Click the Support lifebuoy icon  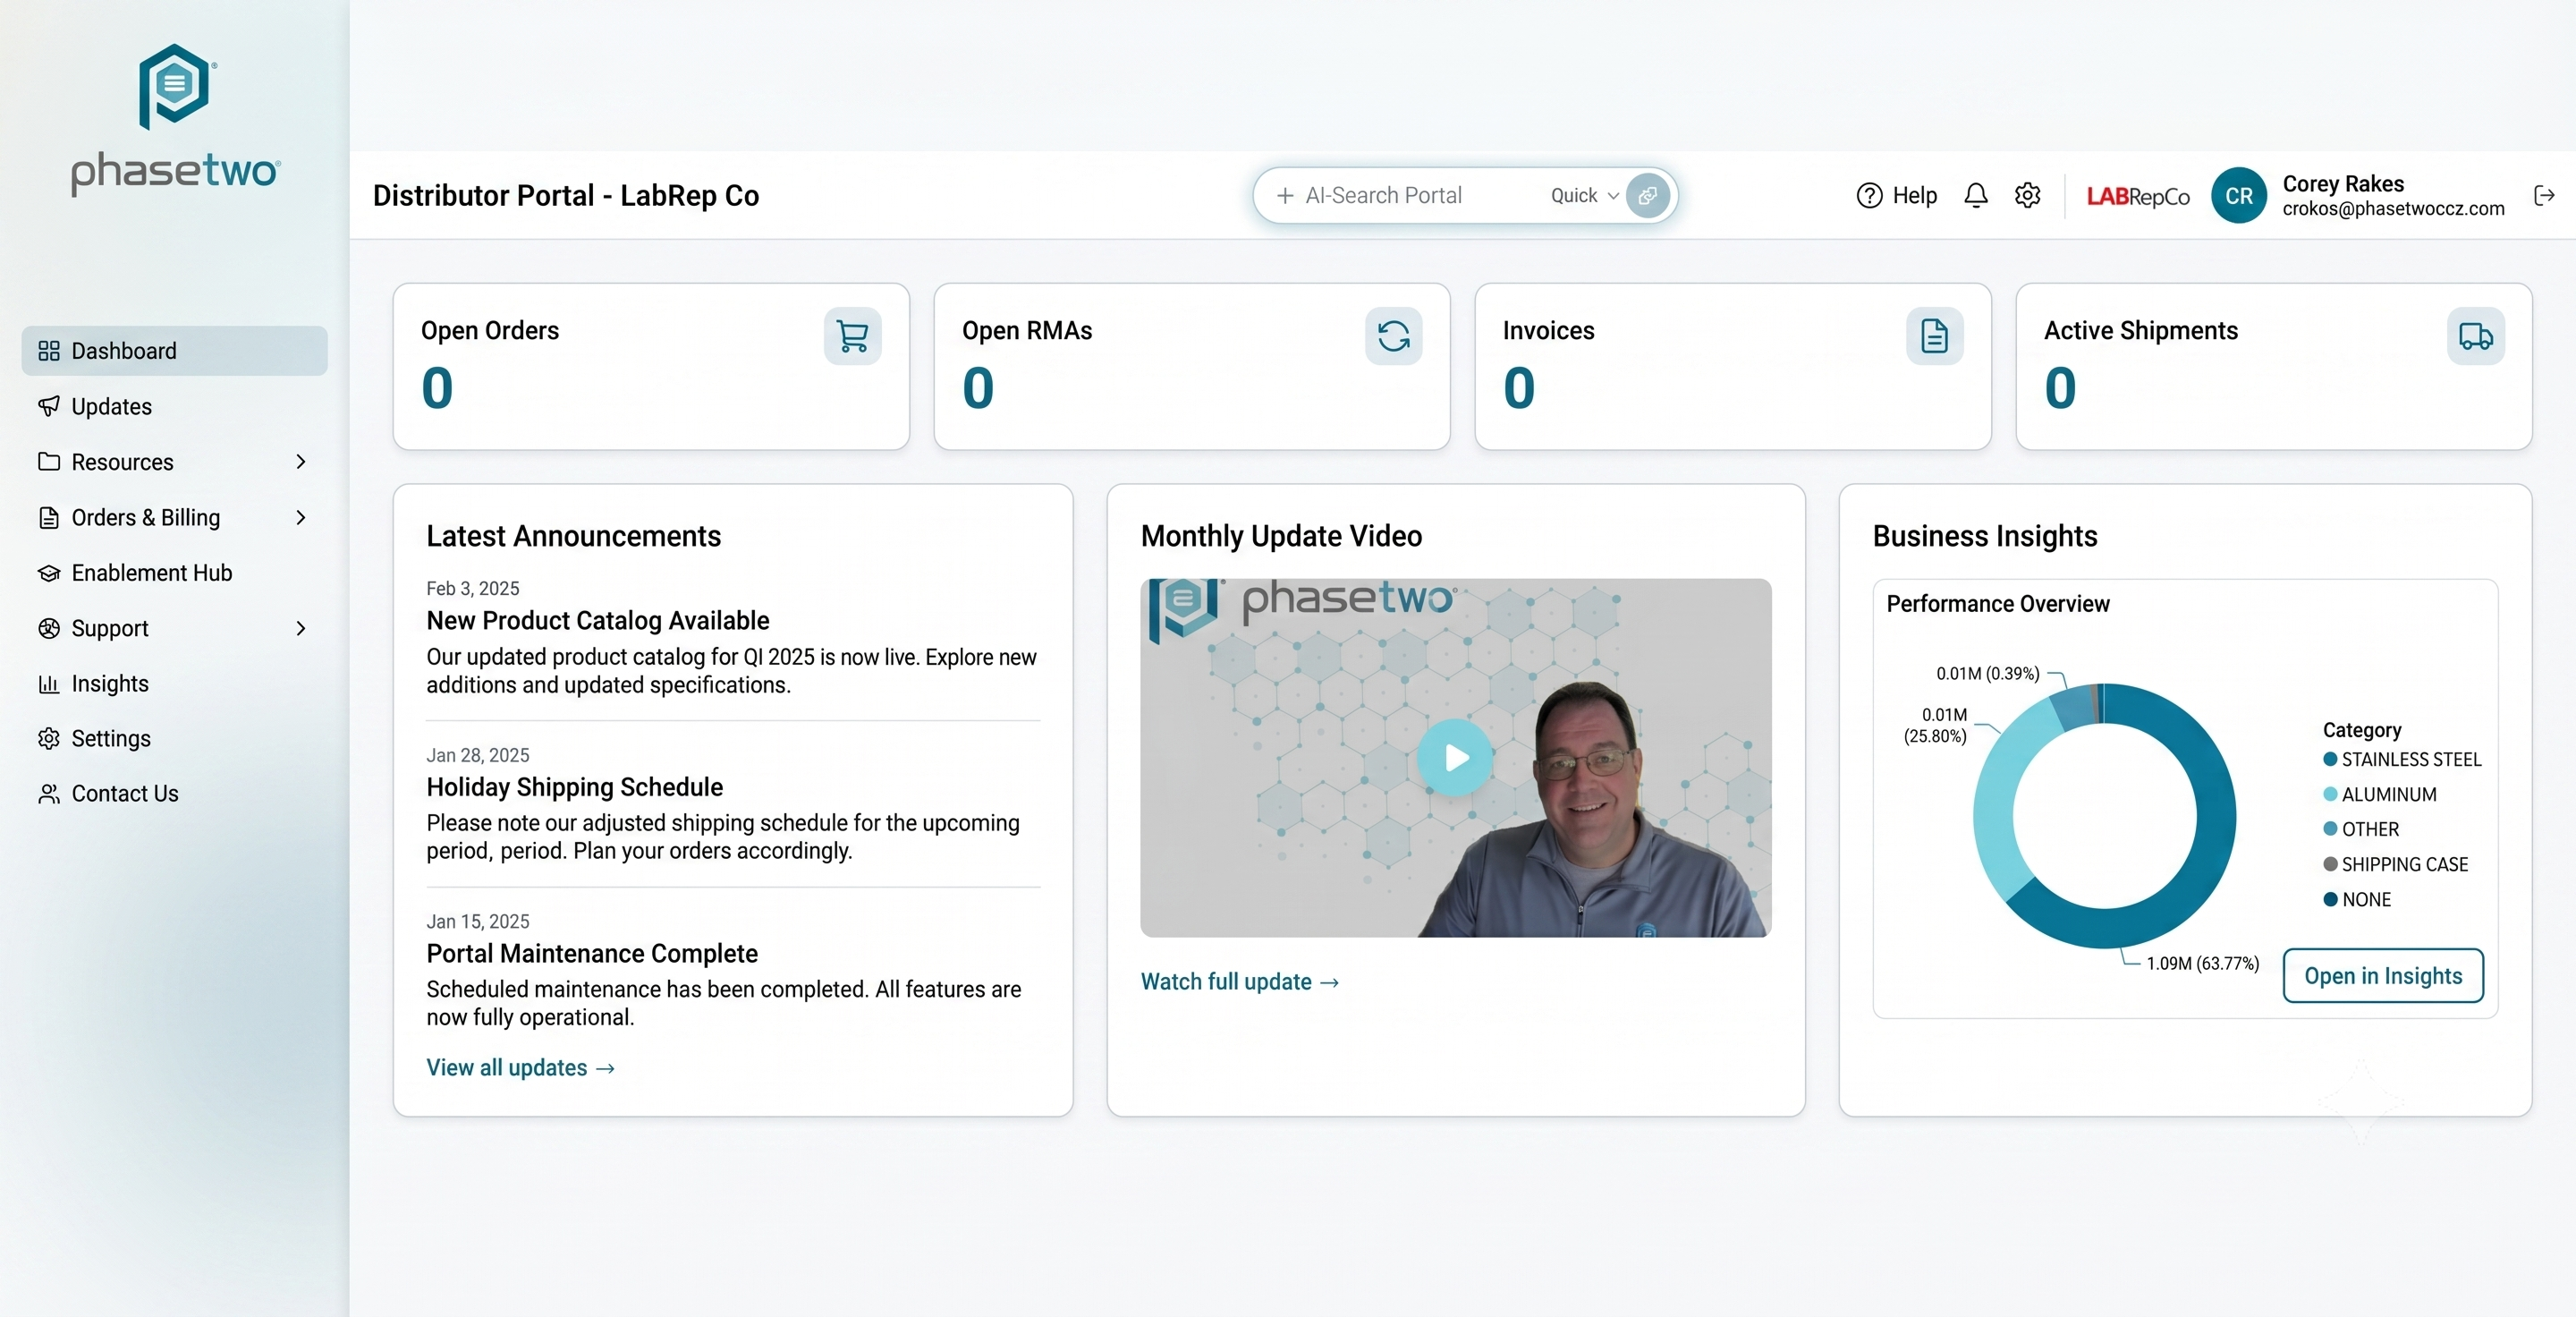click(x=48, y=628)
